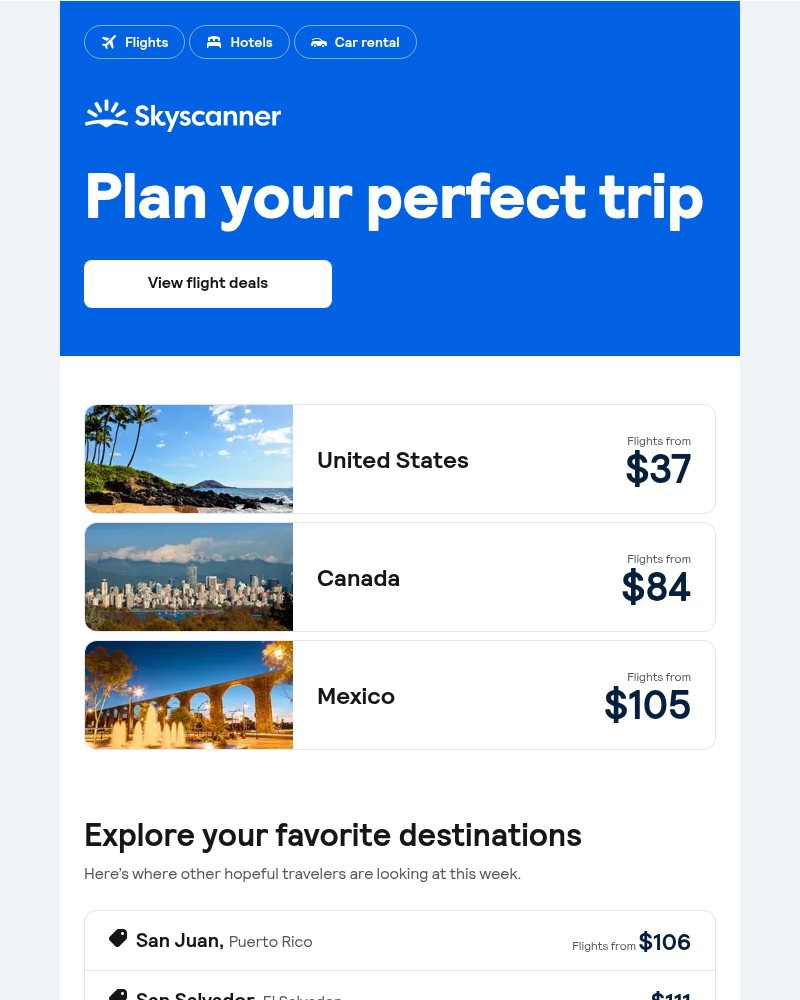
Task: Click the View flight deals button
Action: point(208,284)
